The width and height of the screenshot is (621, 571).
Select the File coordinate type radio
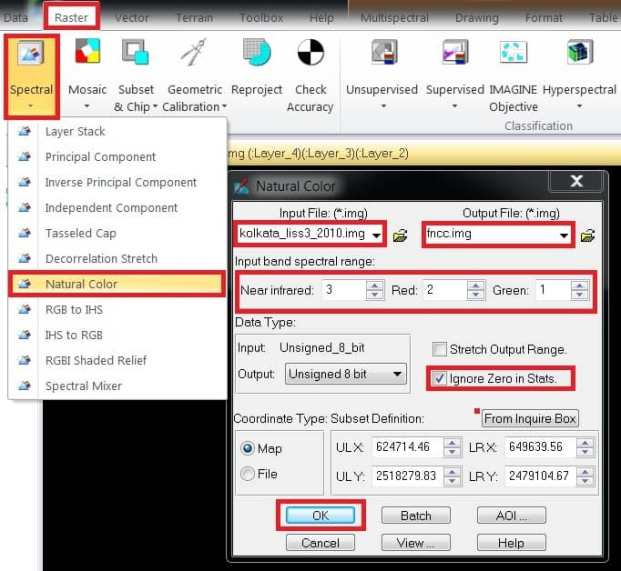[248, 474]
